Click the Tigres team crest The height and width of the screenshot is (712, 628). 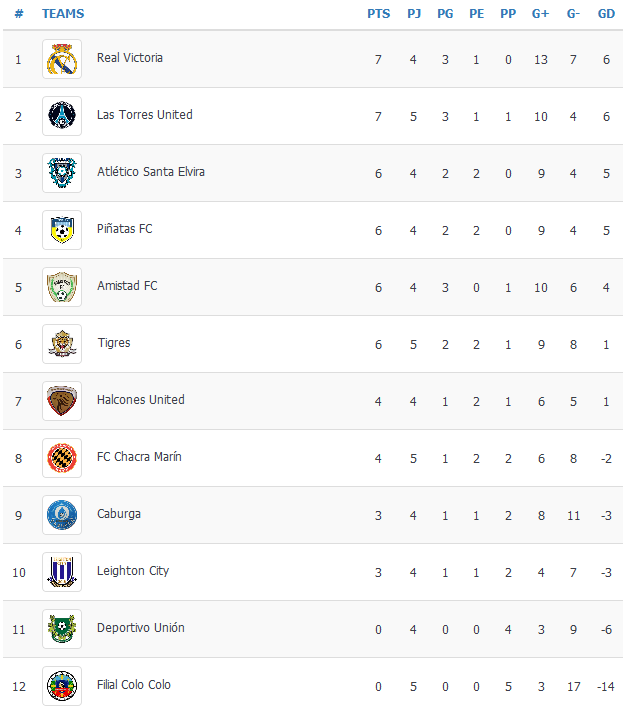(62, 344)
